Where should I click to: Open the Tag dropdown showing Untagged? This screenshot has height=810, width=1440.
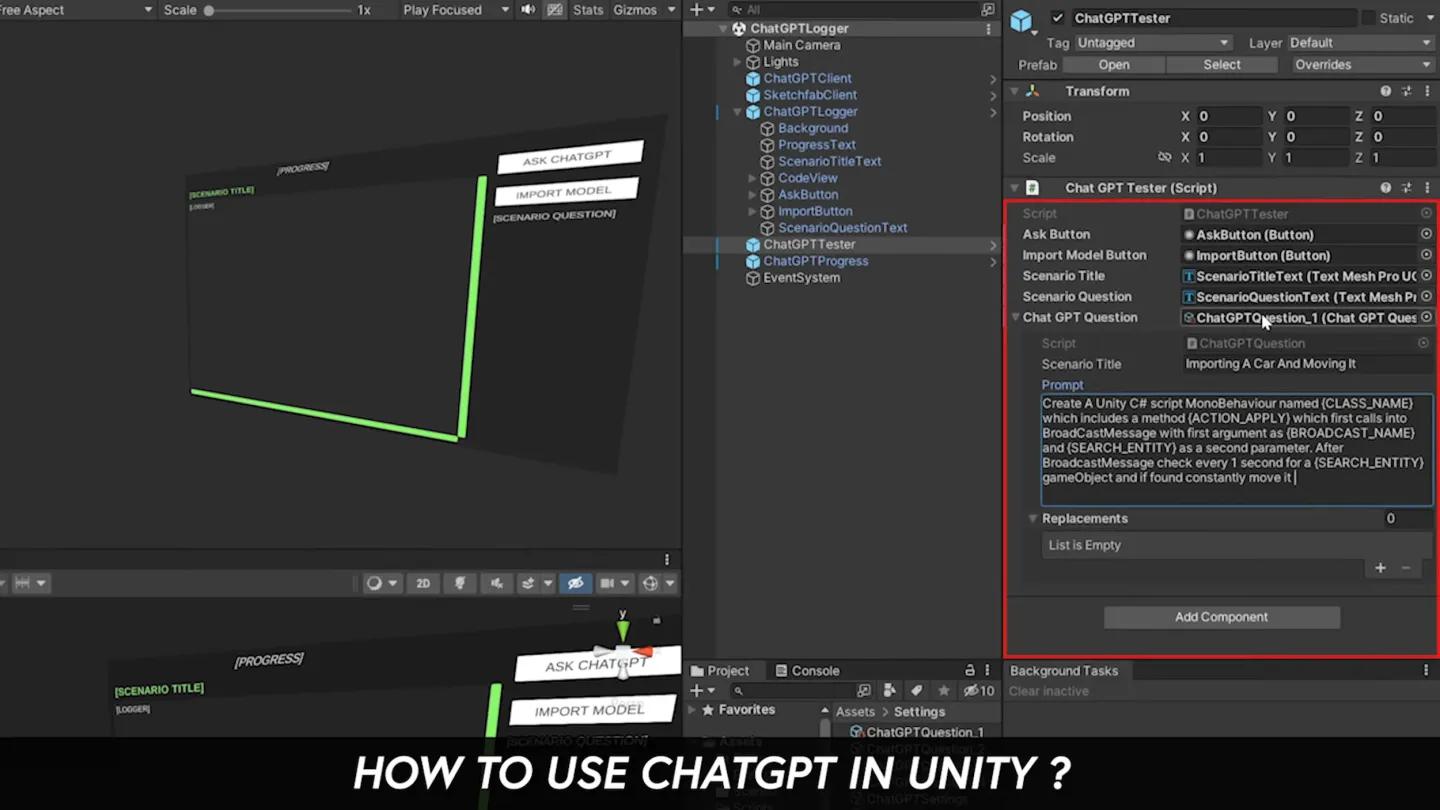1152,43
